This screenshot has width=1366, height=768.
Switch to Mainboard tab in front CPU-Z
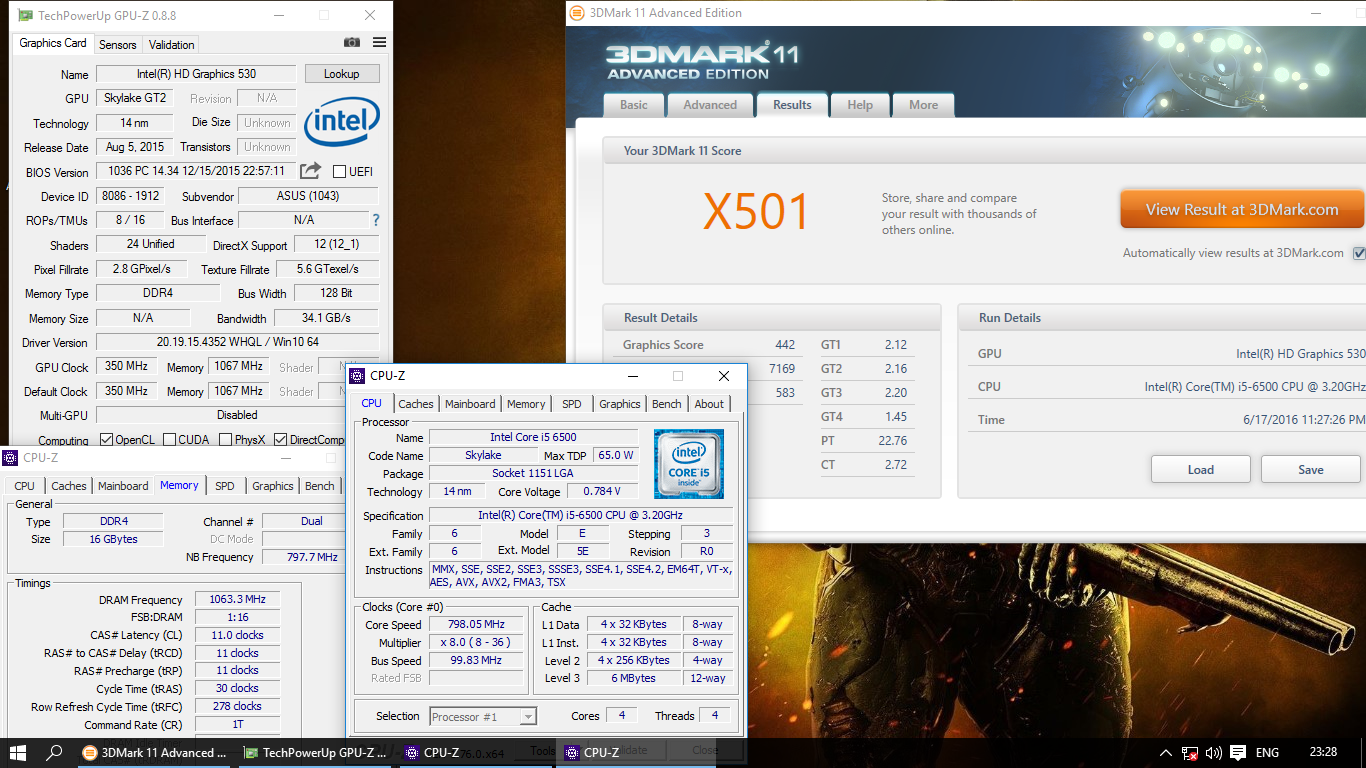[470, 404]
